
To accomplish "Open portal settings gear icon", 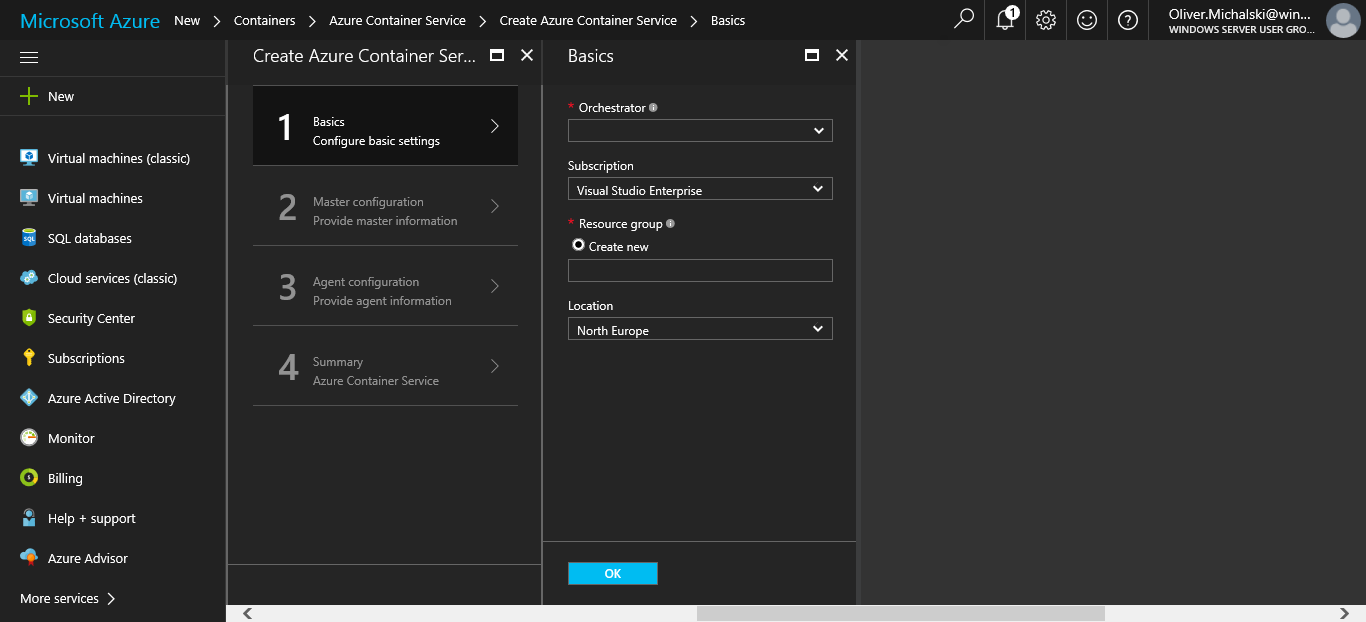I will (1046, 20).
